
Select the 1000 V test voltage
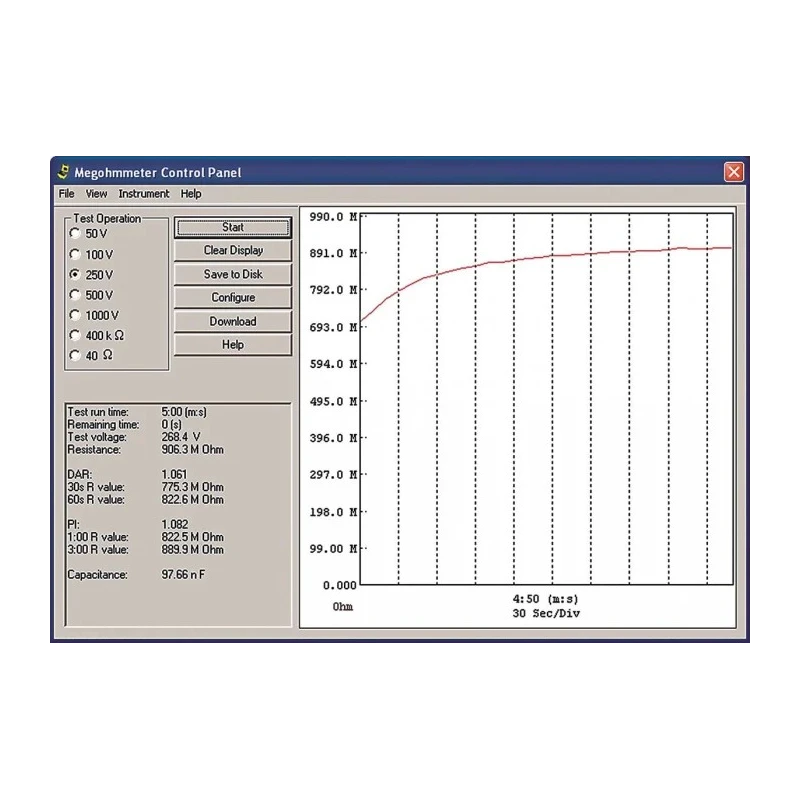tap(94, 315)
